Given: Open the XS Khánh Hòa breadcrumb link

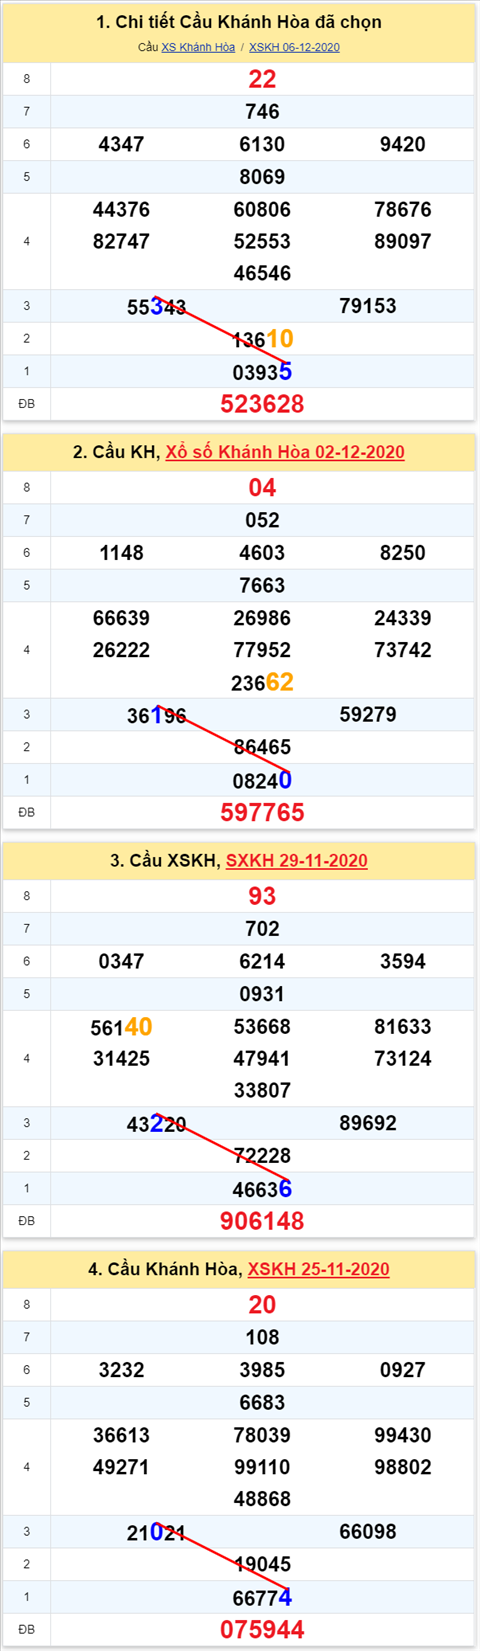Looking at the screenshot, I should [x=198, y=47].
